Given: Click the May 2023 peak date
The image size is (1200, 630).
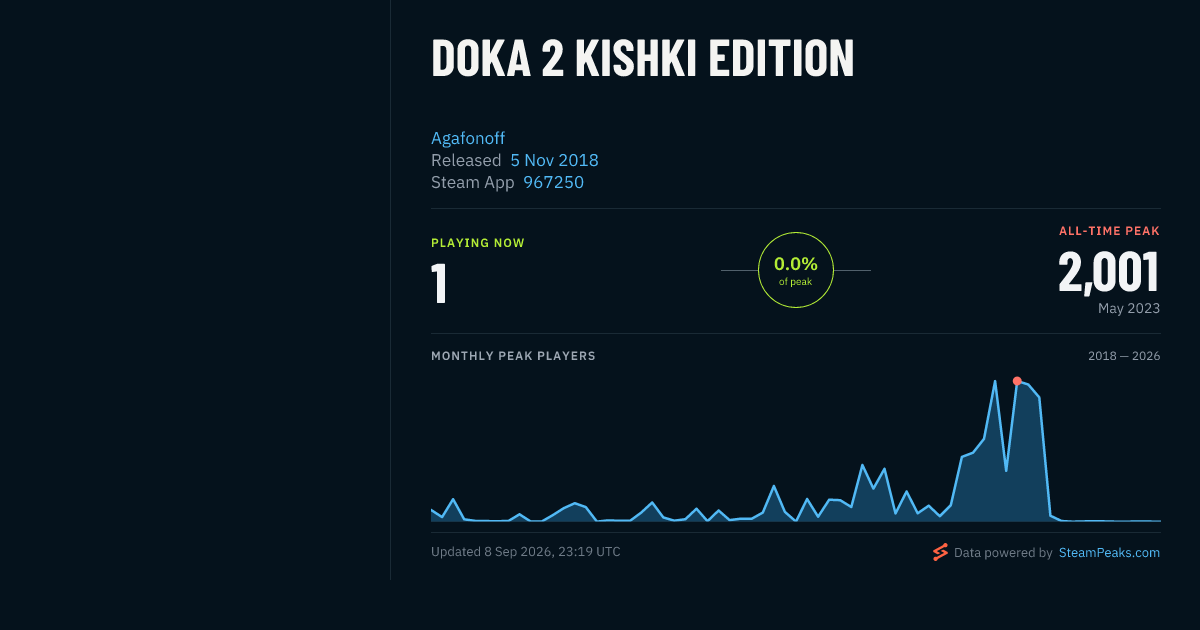Looking at the screenshot, I should coord(1129,308).
